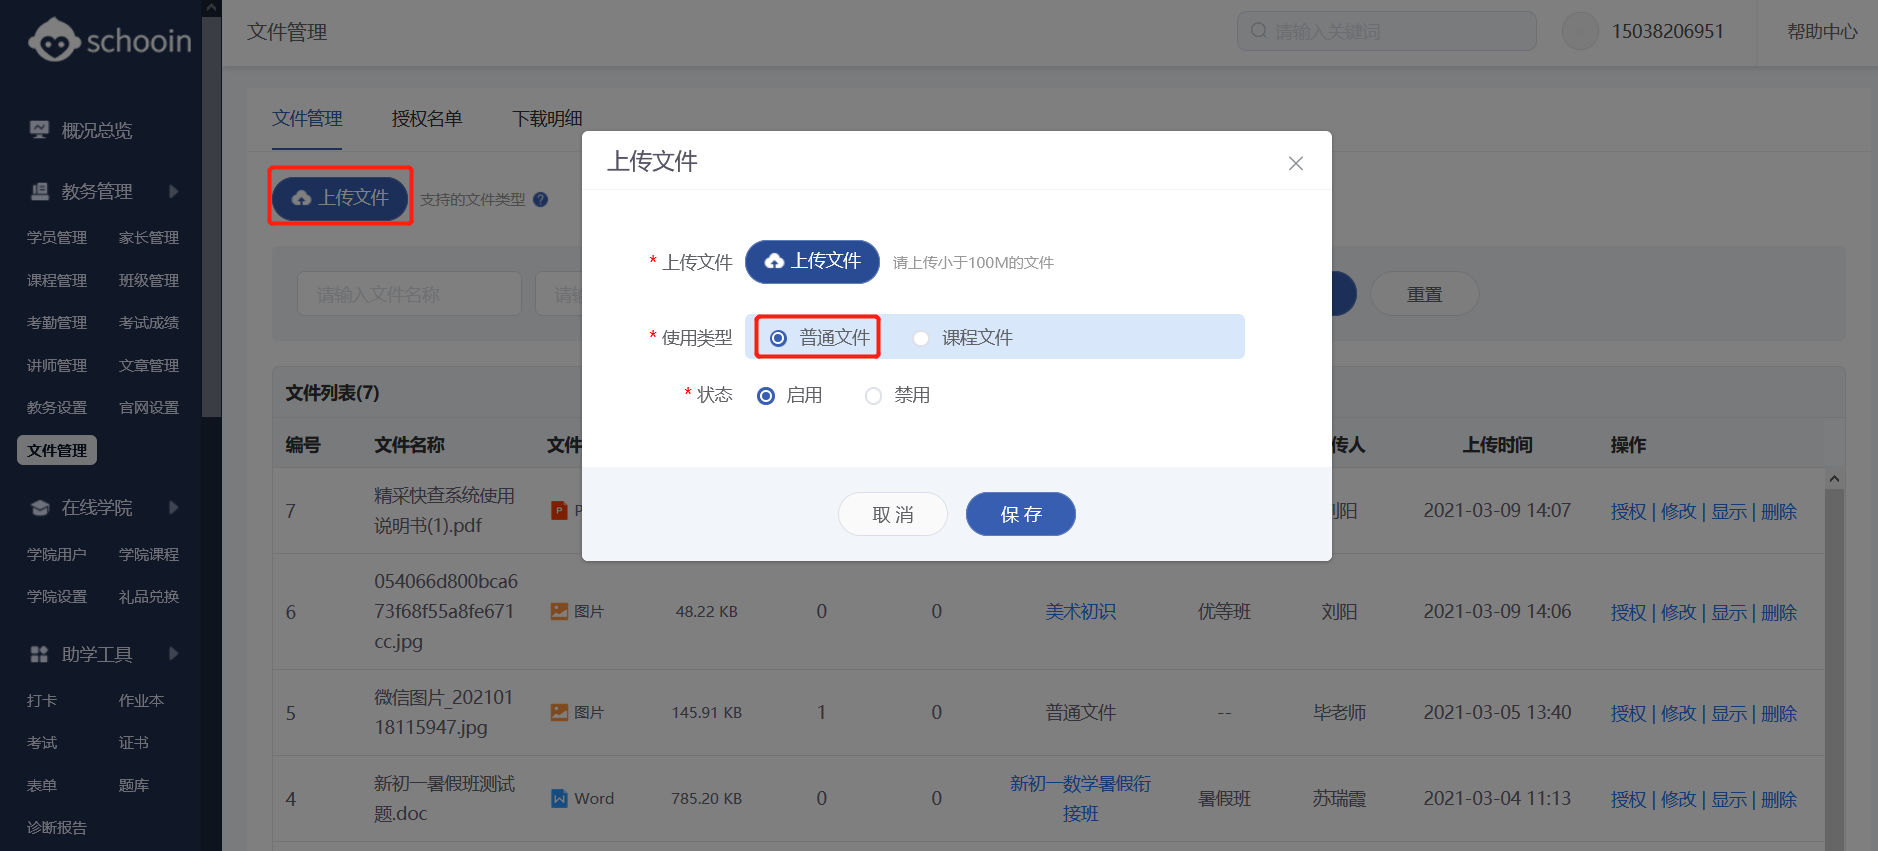Focus the 请输入关键词 search field
Viewport: 1878px width, 851px height.
pyautogui.click(x=1387, y=31)
